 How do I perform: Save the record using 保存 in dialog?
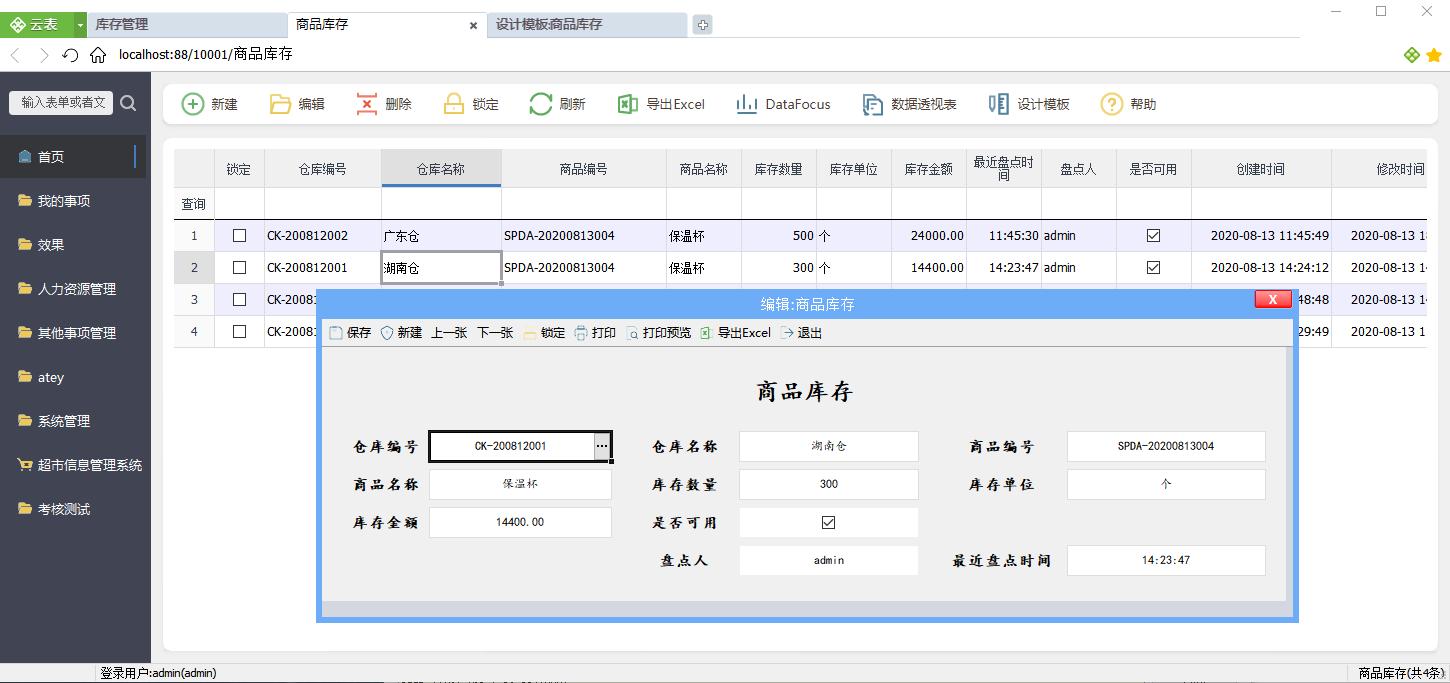[352, 332]
